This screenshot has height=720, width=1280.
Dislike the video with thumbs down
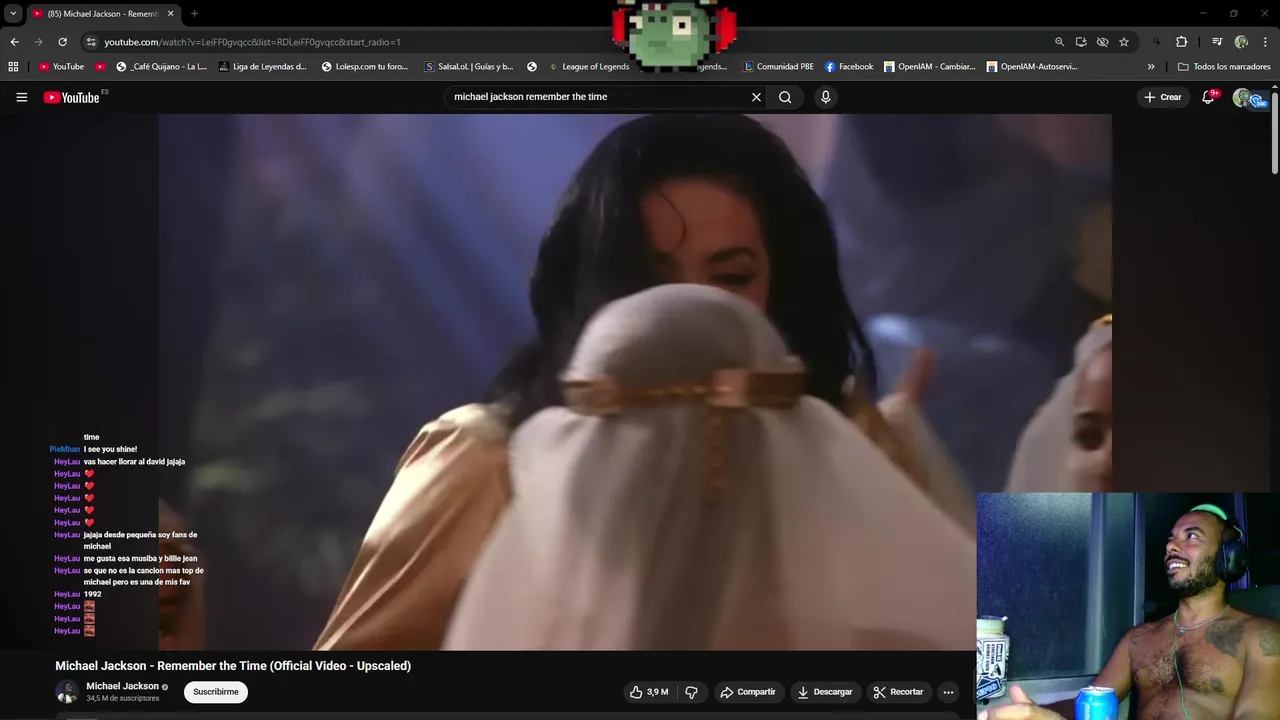[x=691, y=692]
